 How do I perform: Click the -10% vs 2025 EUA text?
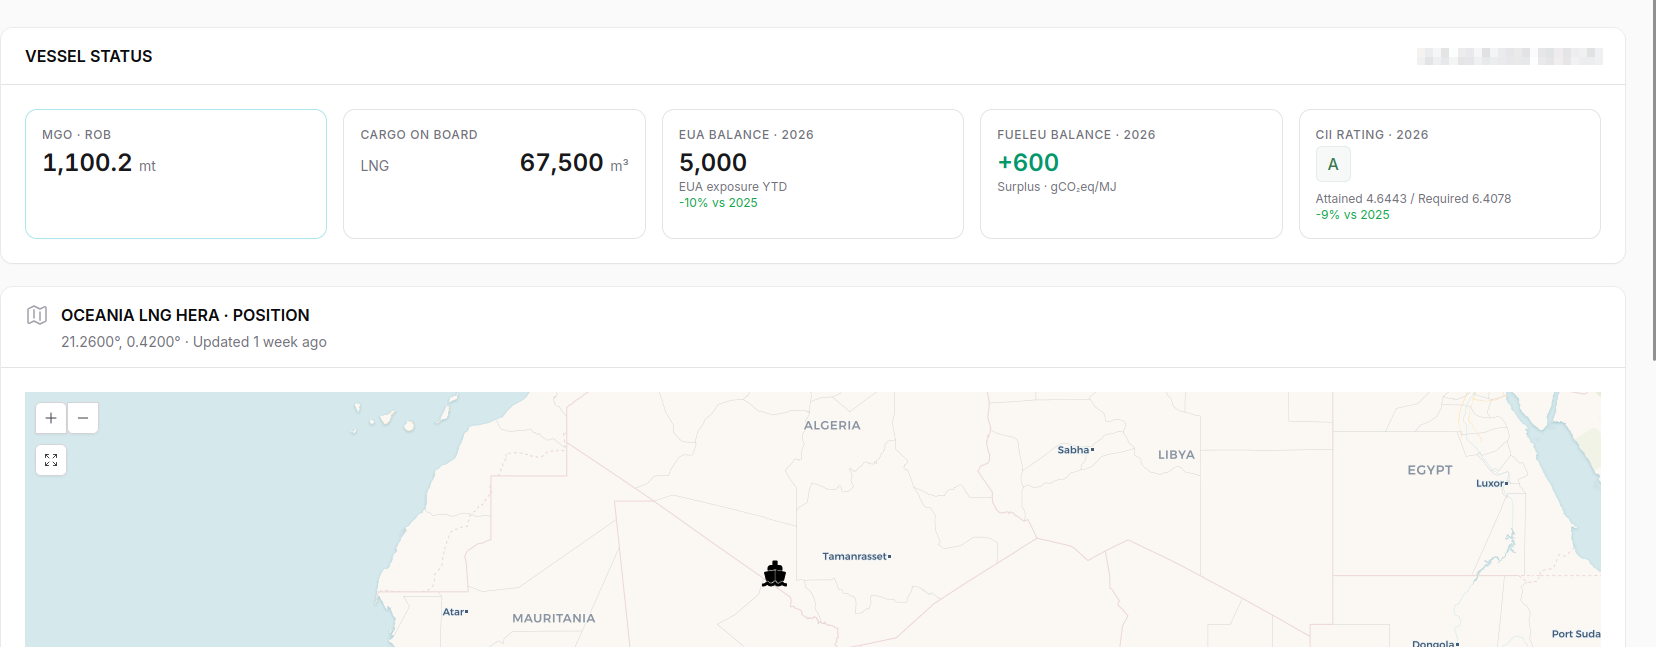718,203
